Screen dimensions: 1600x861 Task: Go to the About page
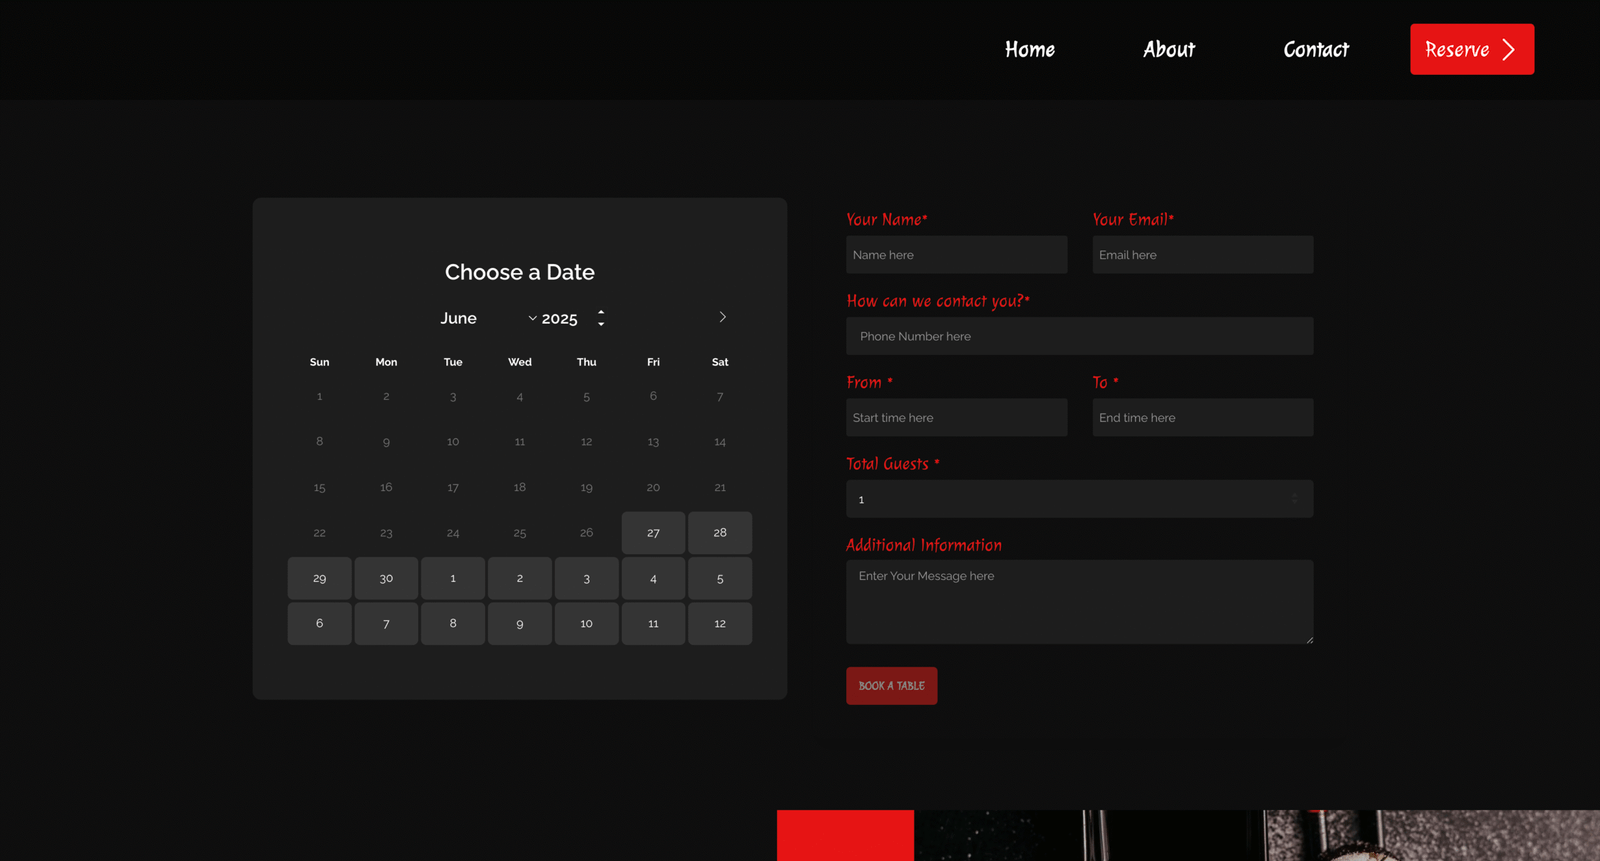point(1168,49)
